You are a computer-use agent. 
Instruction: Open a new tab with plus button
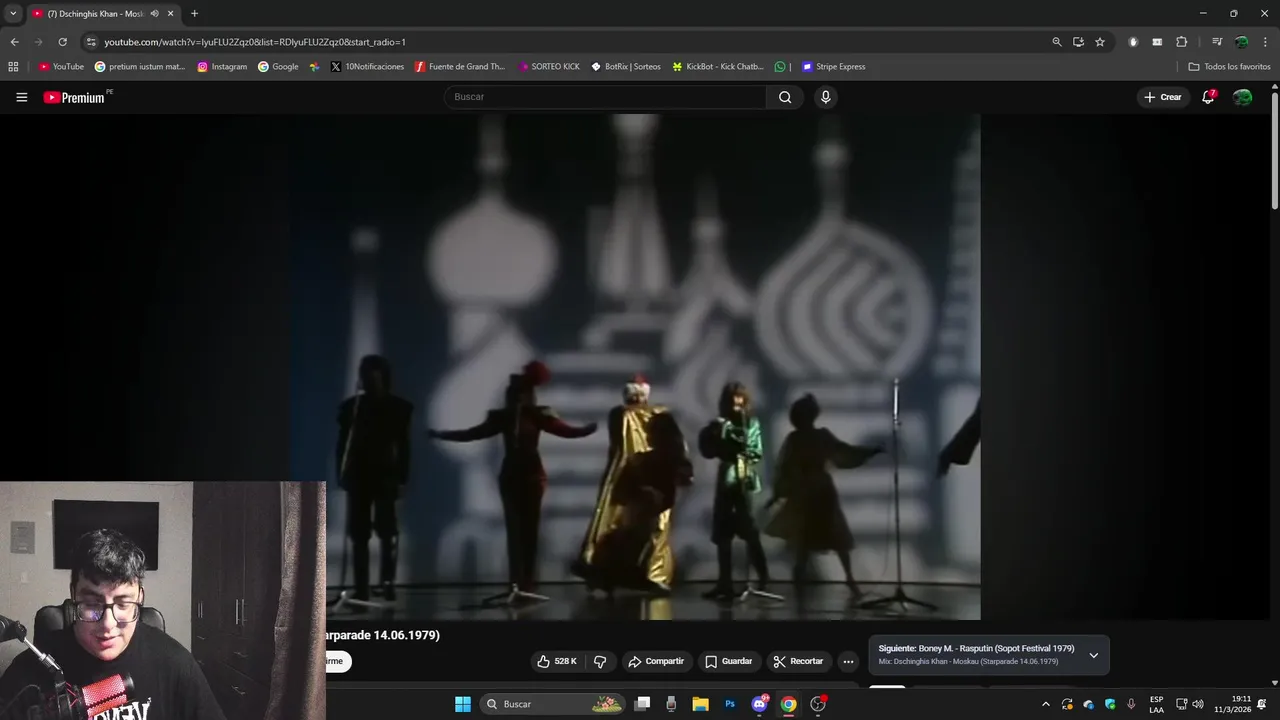194,13
